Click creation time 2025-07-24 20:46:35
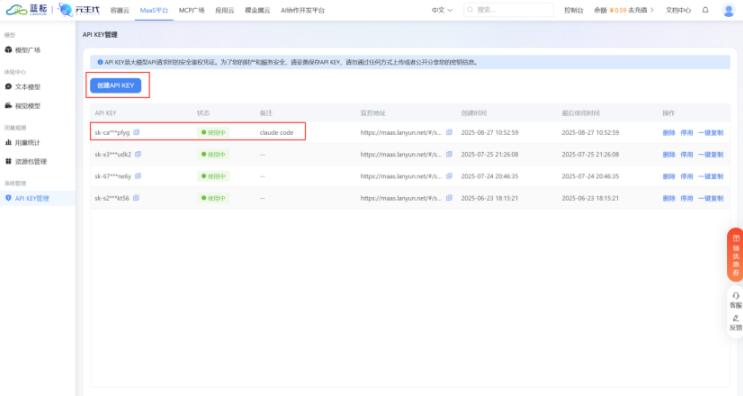743x396 pixels. click(x=489, y=176)
